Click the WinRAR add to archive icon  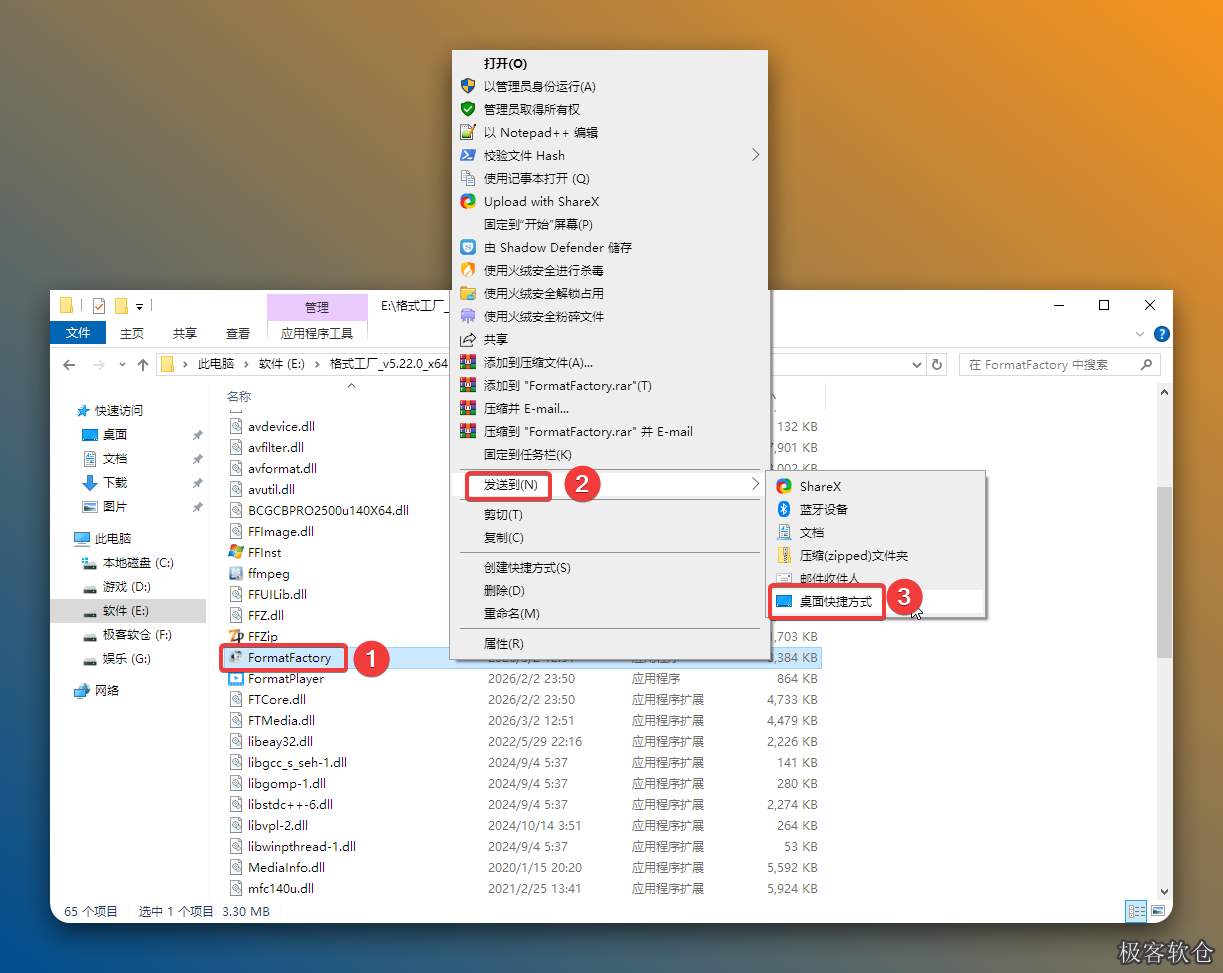coord(467,362)
